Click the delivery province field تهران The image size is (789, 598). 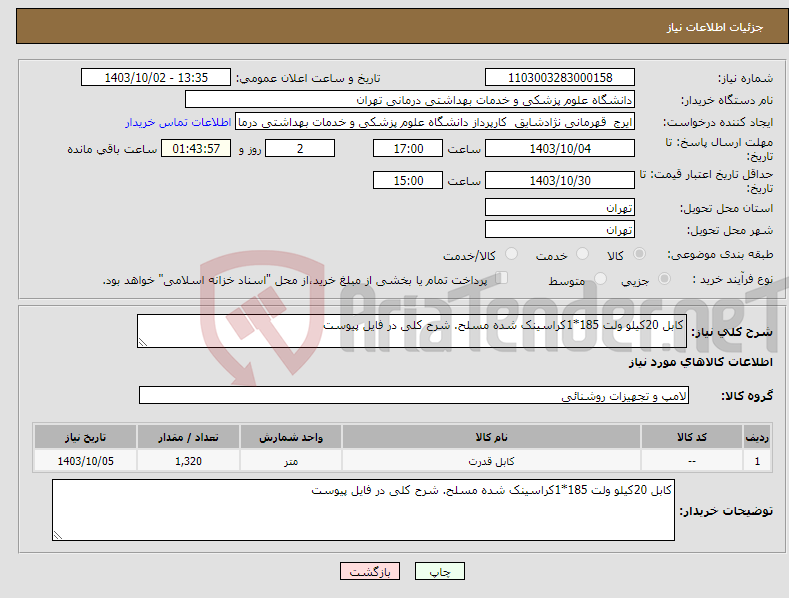tap(560, 207)
